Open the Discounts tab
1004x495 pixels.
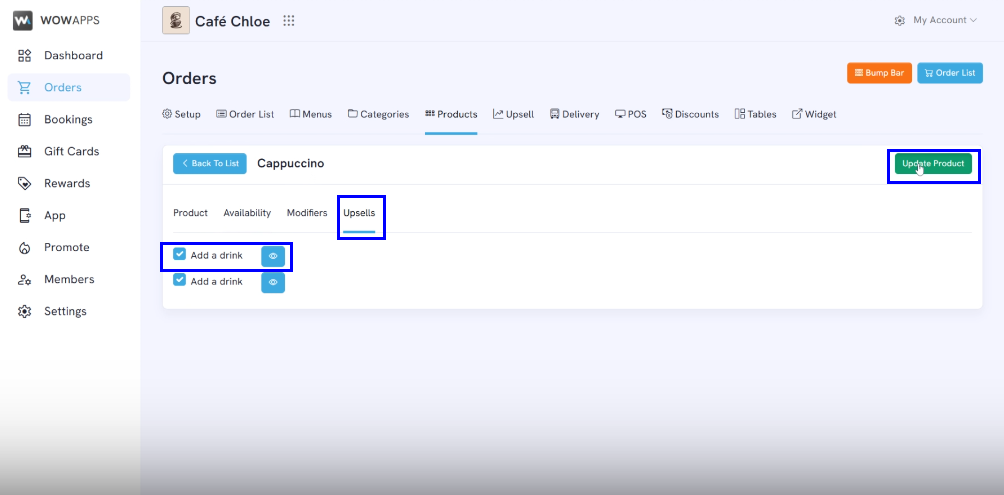pos(690,114)
